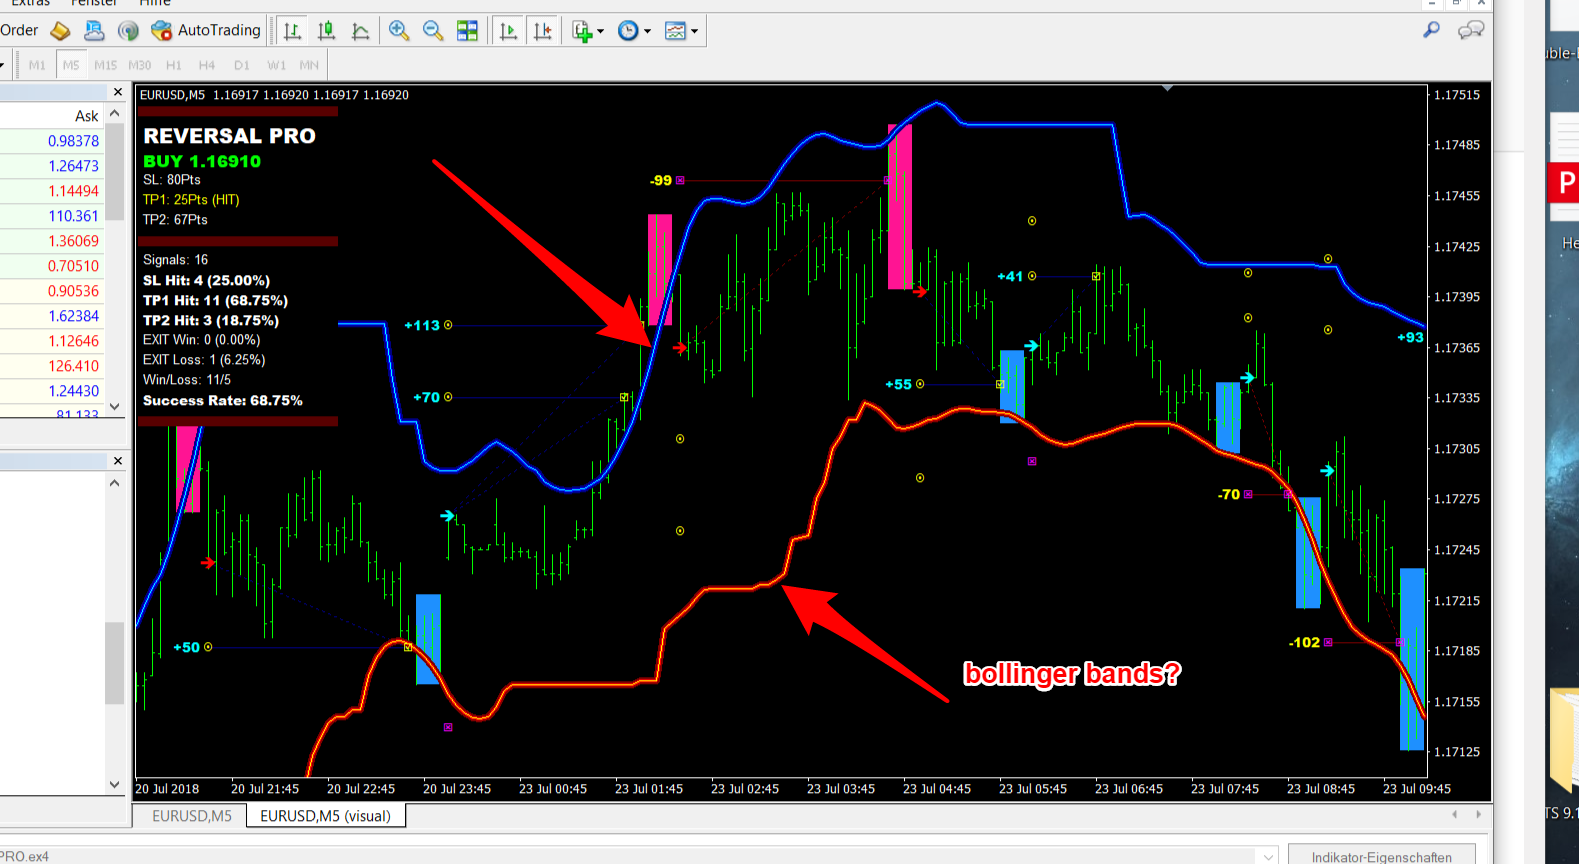1579x864 pixels.
Task: Toggle chart auto scroll icon
Action: tap(508, 31)
